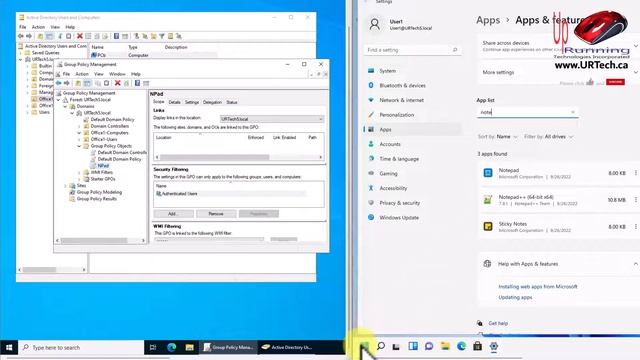
Task: Open the 'Display links in this location' dropdown
Action: click(x=272, y=119)
